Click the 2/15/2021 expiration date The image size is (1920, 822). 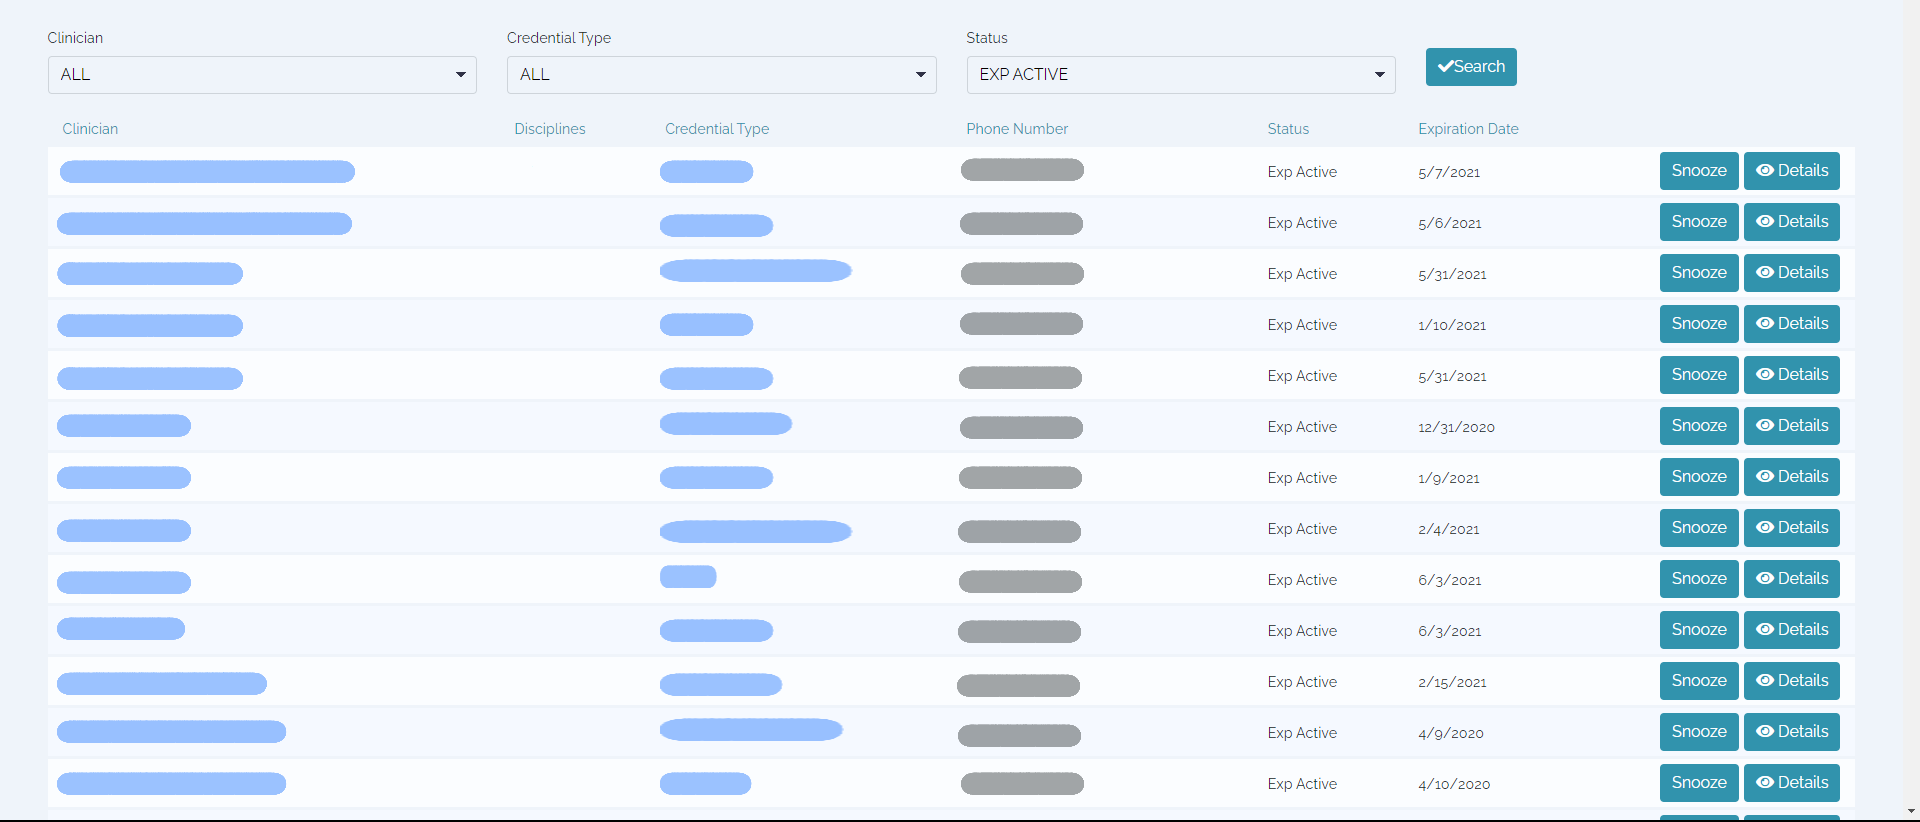[x=1452, y=682]
